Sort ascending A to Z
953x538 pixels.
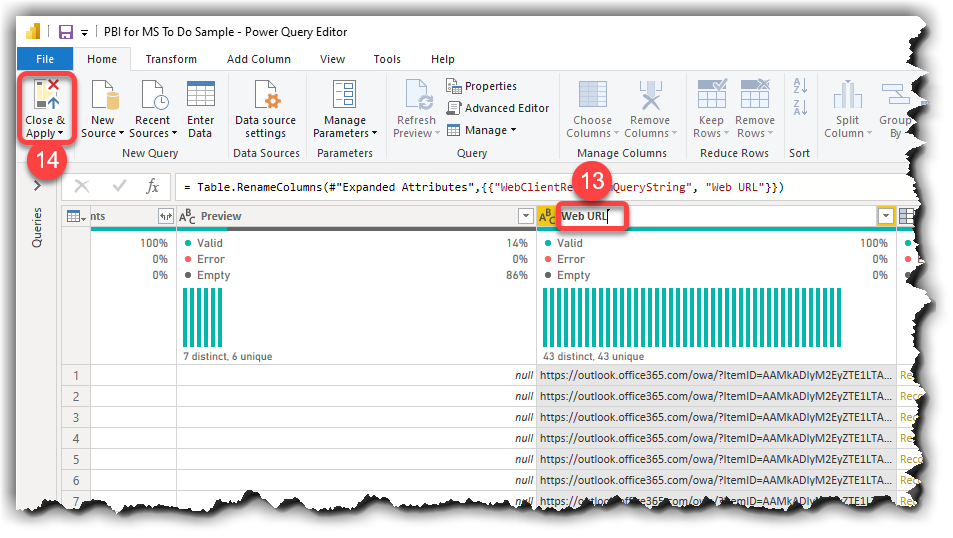point(800,86)
